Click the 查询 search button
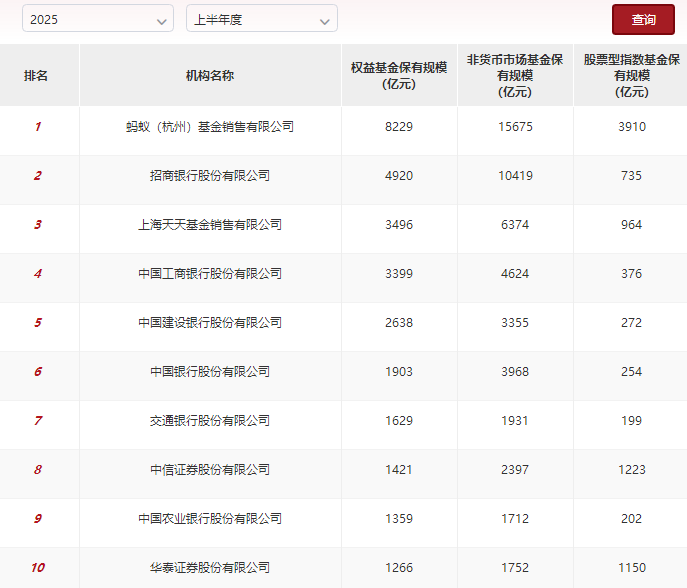The height and width of the screenshot is (588, 687). pyautogui.click(x=643, y=19)
